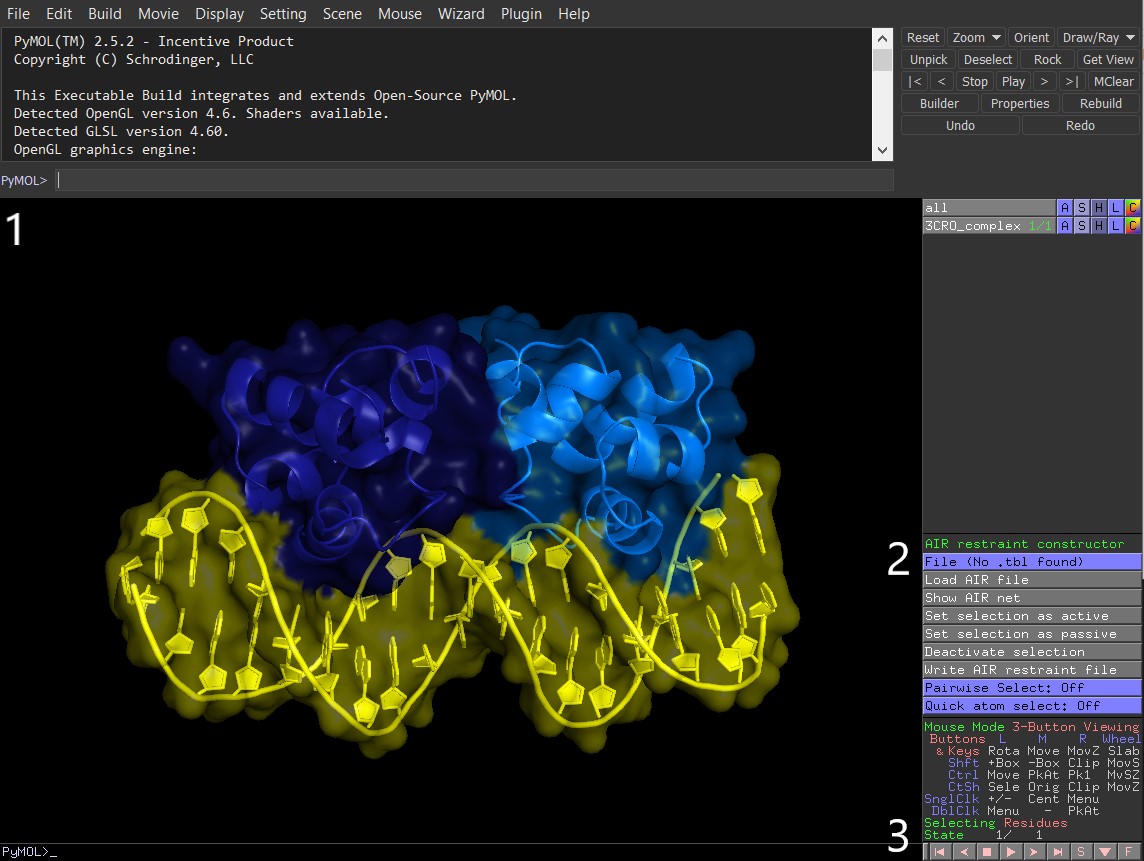Open Show menu for 'all' object

point(1082,208)
